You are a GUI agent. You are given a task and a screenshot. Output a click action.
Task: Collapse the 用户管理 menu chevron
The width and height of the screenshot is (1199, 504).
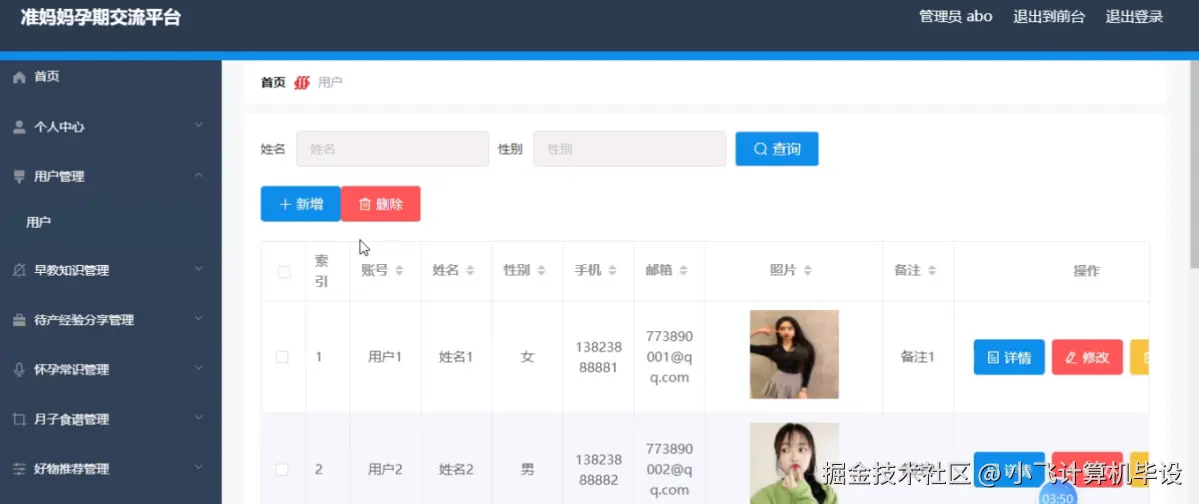coord(199,175)
